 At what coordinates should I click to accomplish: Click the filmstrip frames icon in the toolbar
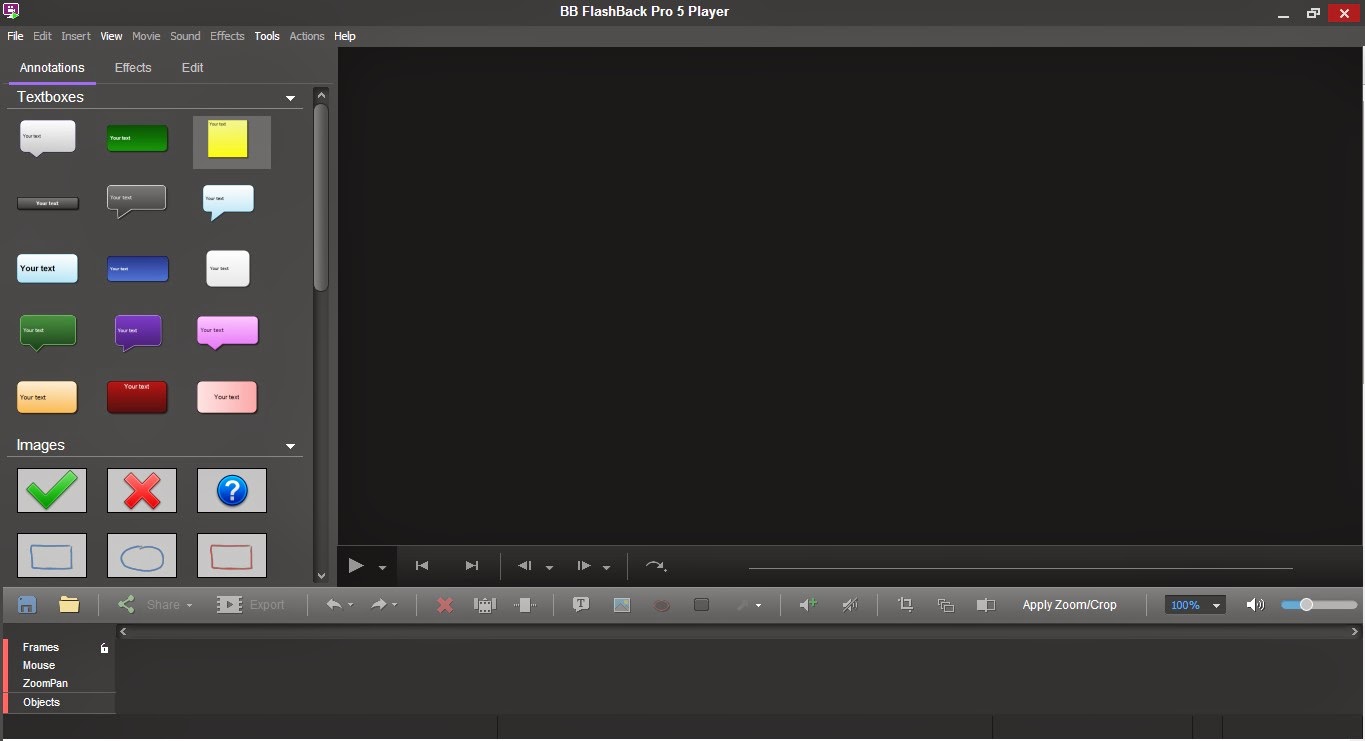coord(485,605)
